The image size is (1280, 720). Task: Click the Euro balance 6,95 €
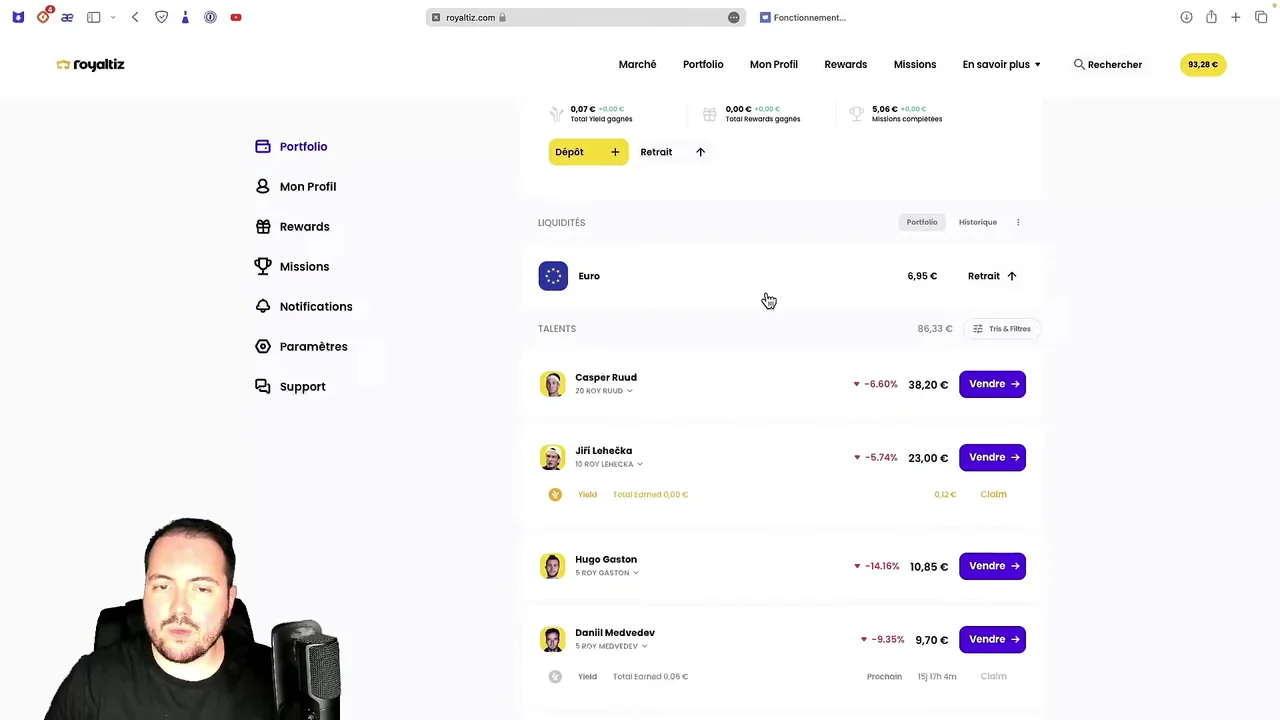click(x=922, y=276)
